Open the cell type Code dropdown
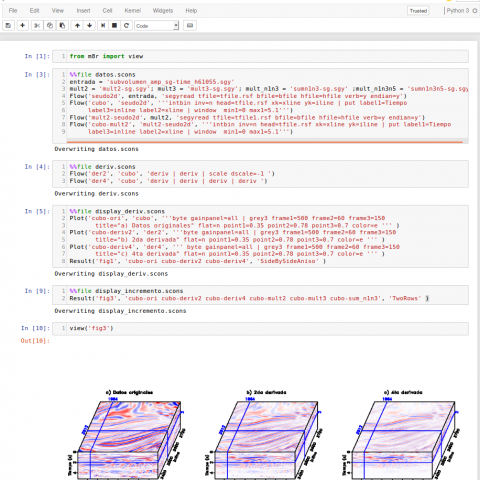480x480 pixels. [157, 26]
